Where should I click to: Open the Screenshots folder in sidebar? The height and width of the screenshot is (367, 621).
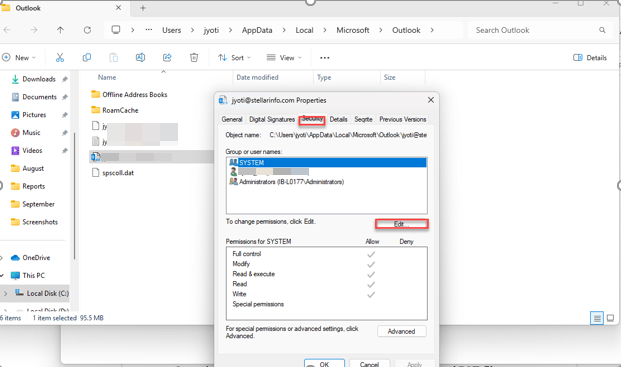[40, 222]
